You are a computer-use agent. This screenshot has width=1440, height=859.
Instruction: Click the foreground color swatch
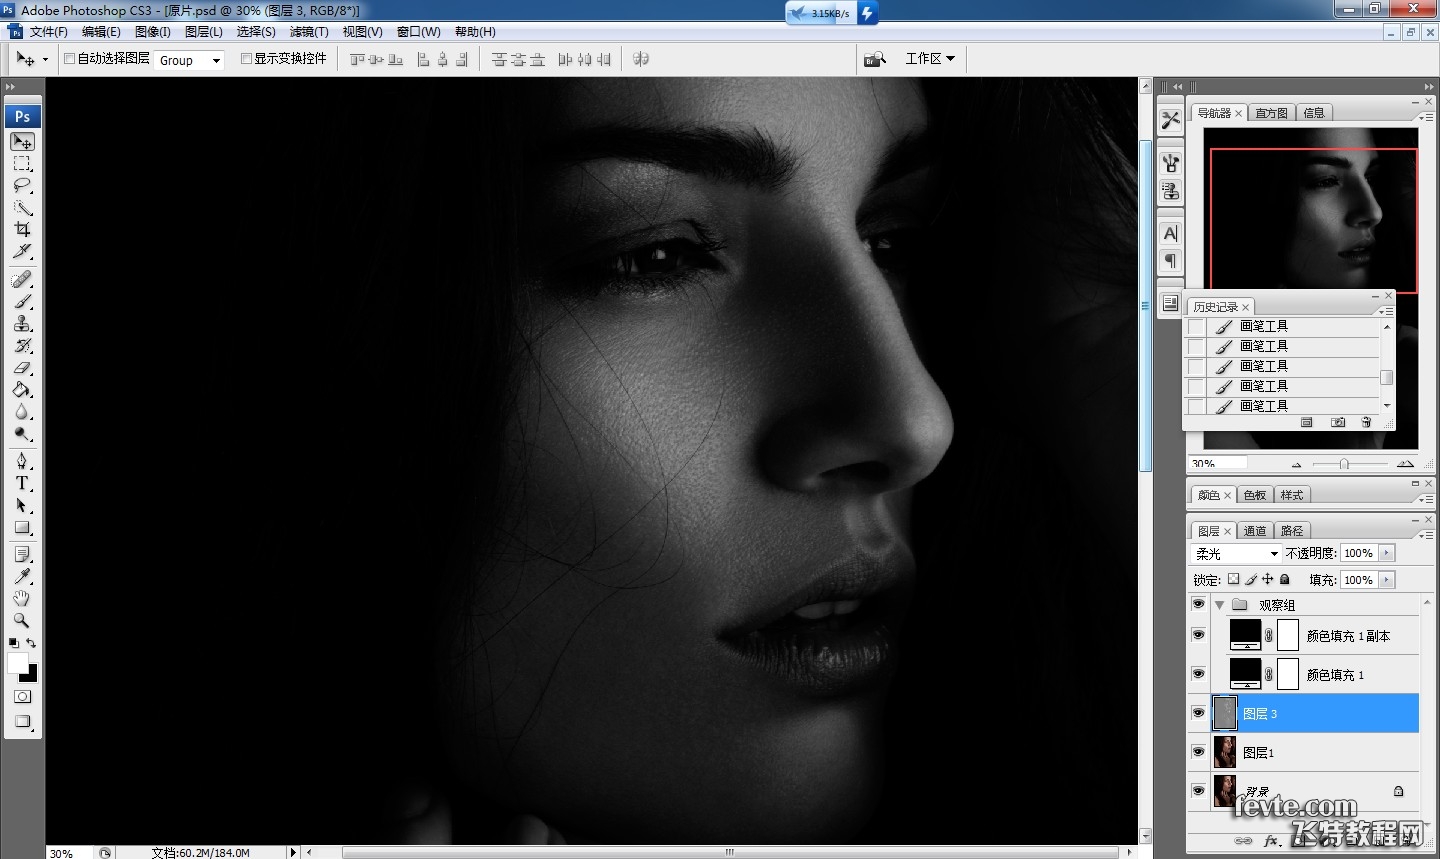[x=17, y=664]
